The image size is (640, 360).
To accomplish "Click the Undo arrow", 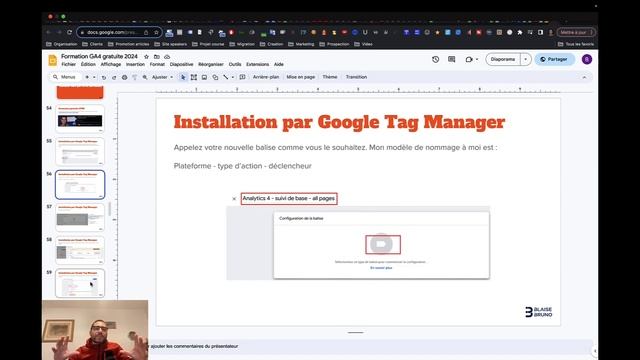I will [x=104, y=77].
